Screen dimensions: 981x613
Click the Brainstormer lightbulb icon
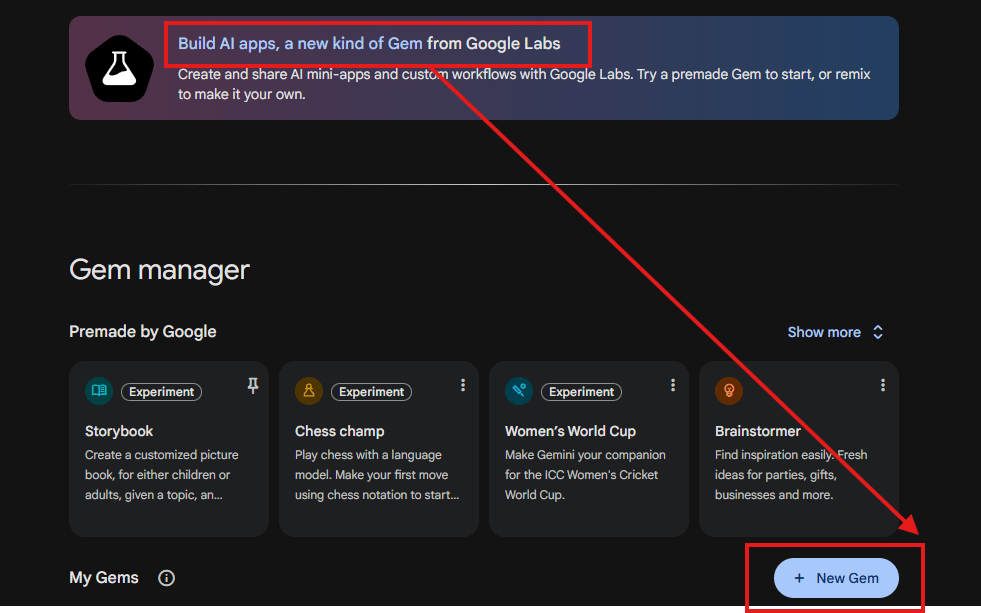(729, 391)
